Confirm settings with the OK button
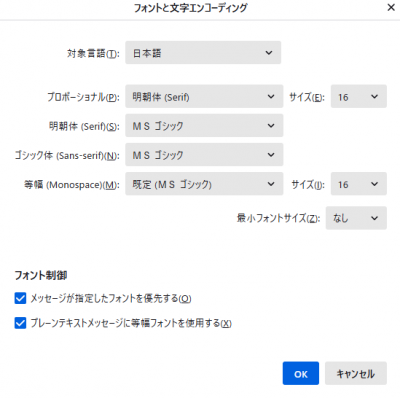This screenshot has height=398, width=400. click(301, 373)
